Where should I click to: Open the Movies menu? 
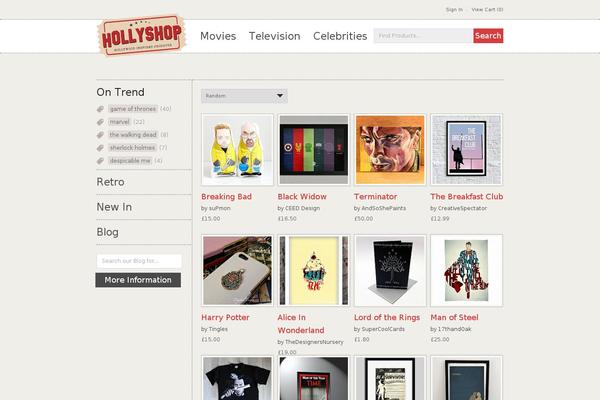(x=218, y=36)
